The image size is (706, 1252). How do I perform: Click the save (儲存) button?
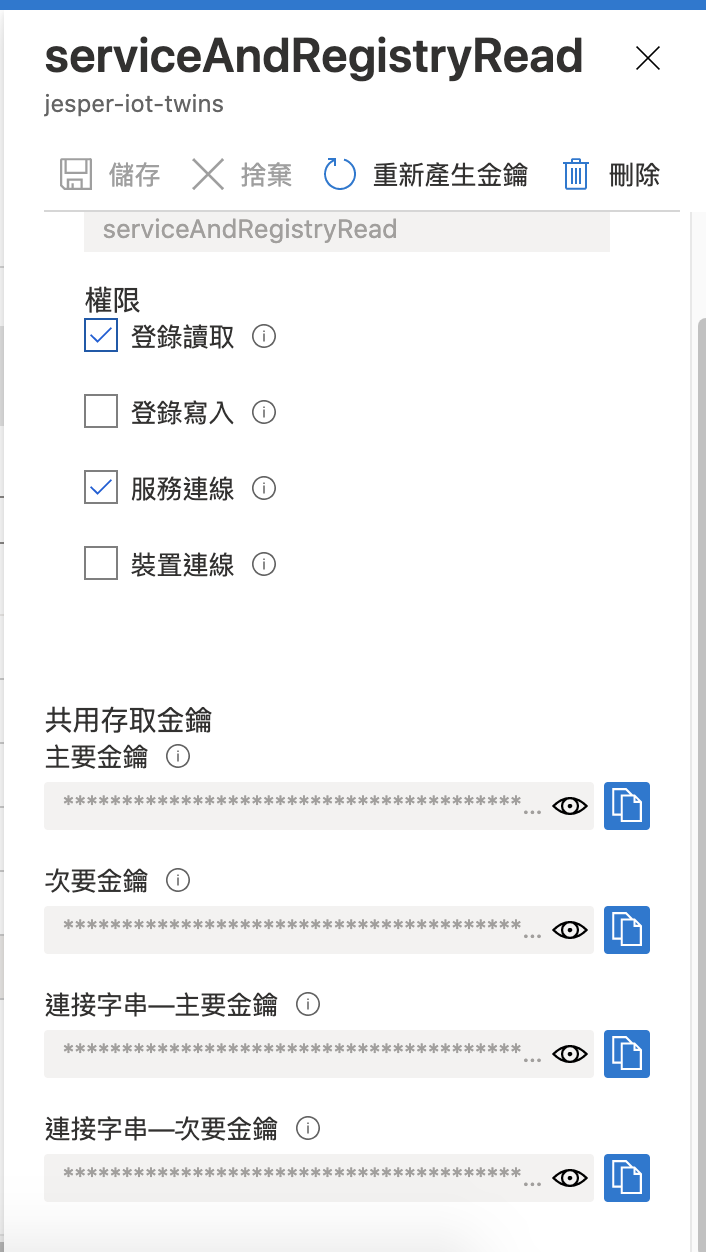point(110,175)
